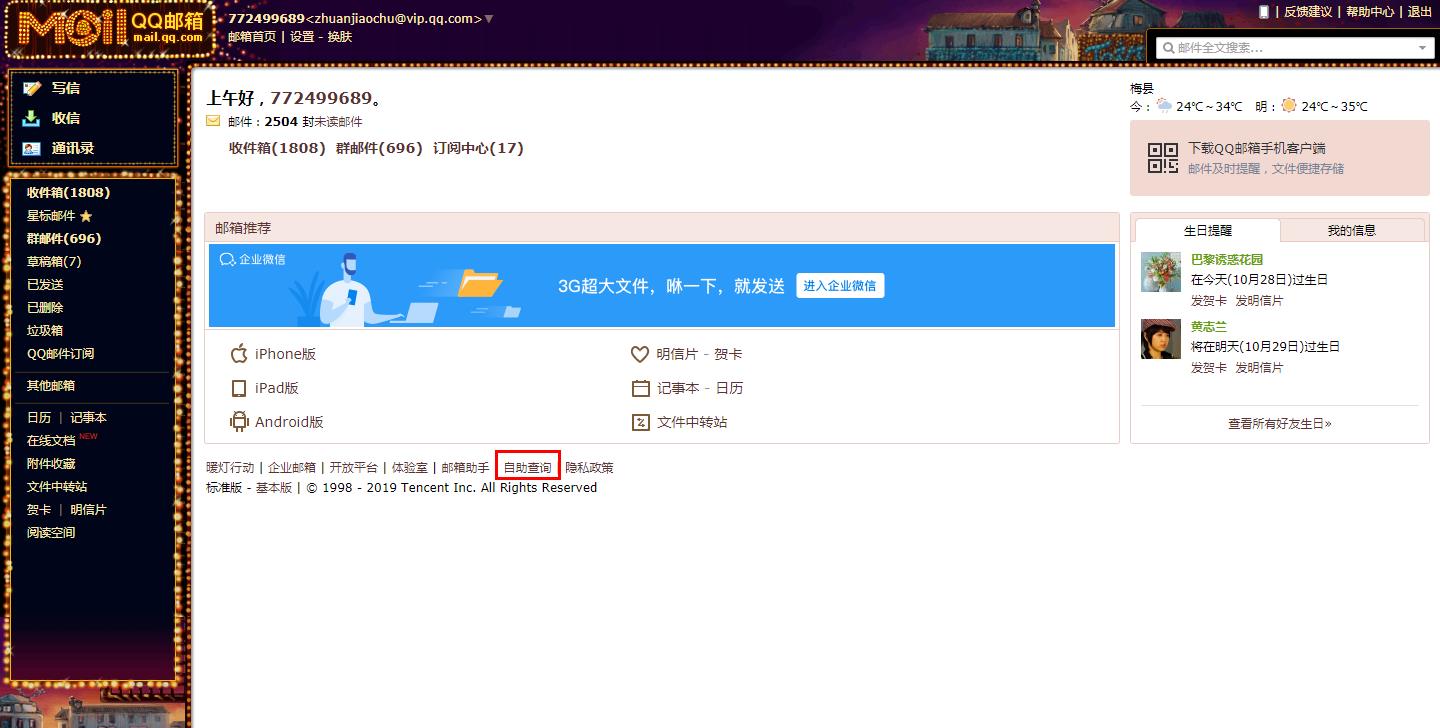1440x728 pixels.
Task: Click 发明信片 for 黄志兰
Action: pyautogui.click(x=1259, y=367)
